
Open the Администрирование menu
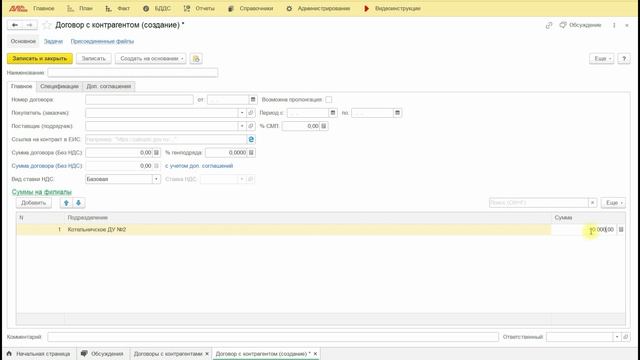coord(318,9)
